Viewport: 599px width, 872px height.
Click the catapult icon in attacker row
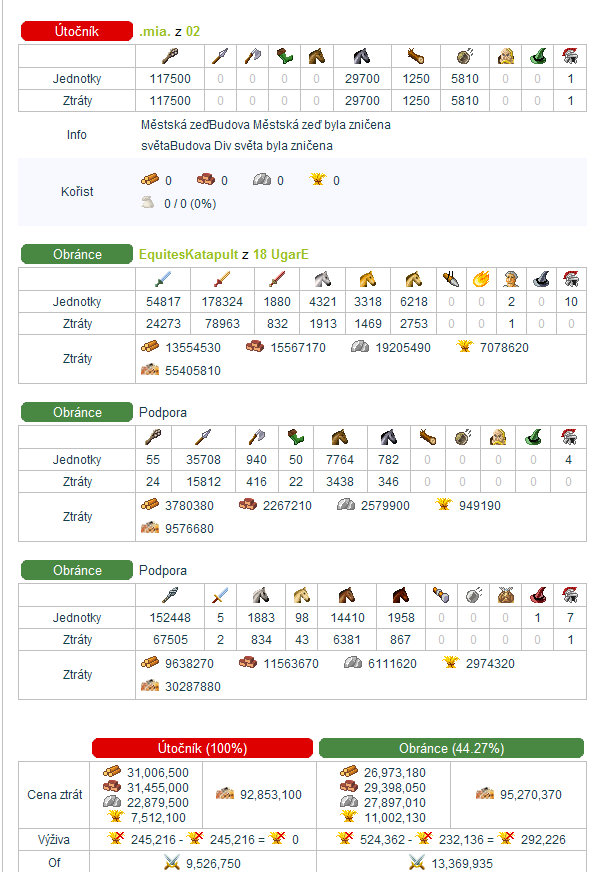click(464, 56)
